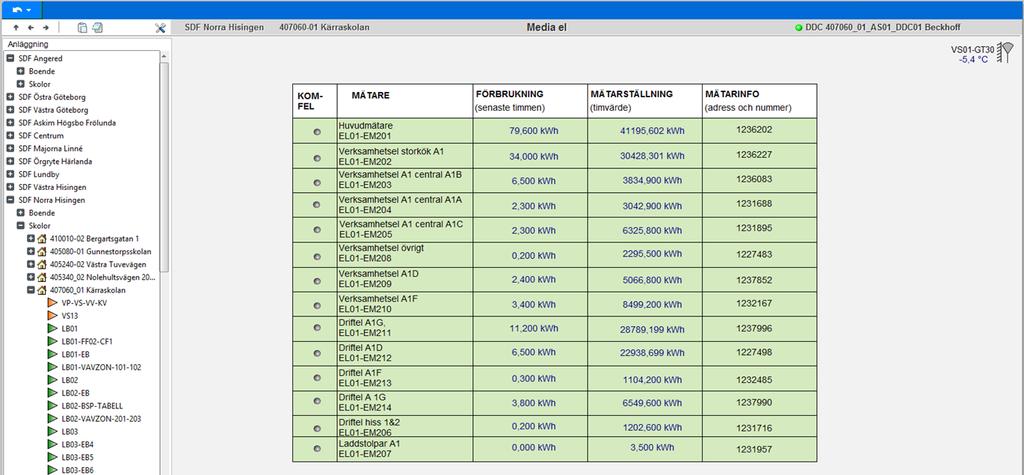The width and height of the screenshot is (1024, 475).
Task: Click green arrow icon for LB02-BSP-TABELL
Action: point(52,406)
